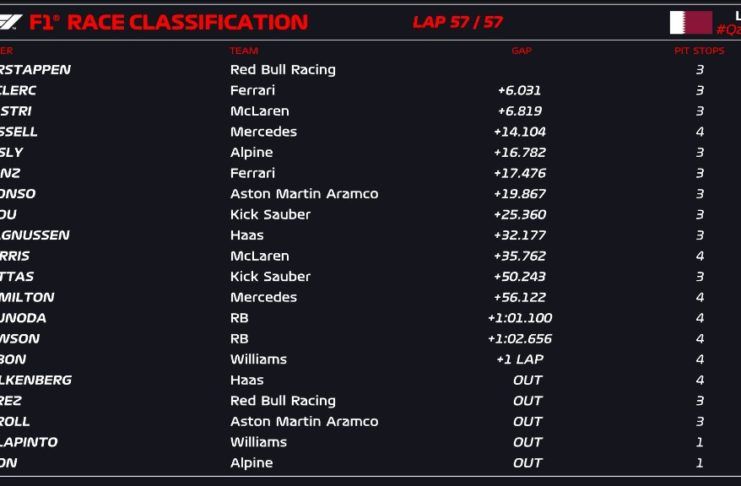Click the +56.122 gap for Mercedes
Screen dimensions: 741x486
tap(520, 297)
